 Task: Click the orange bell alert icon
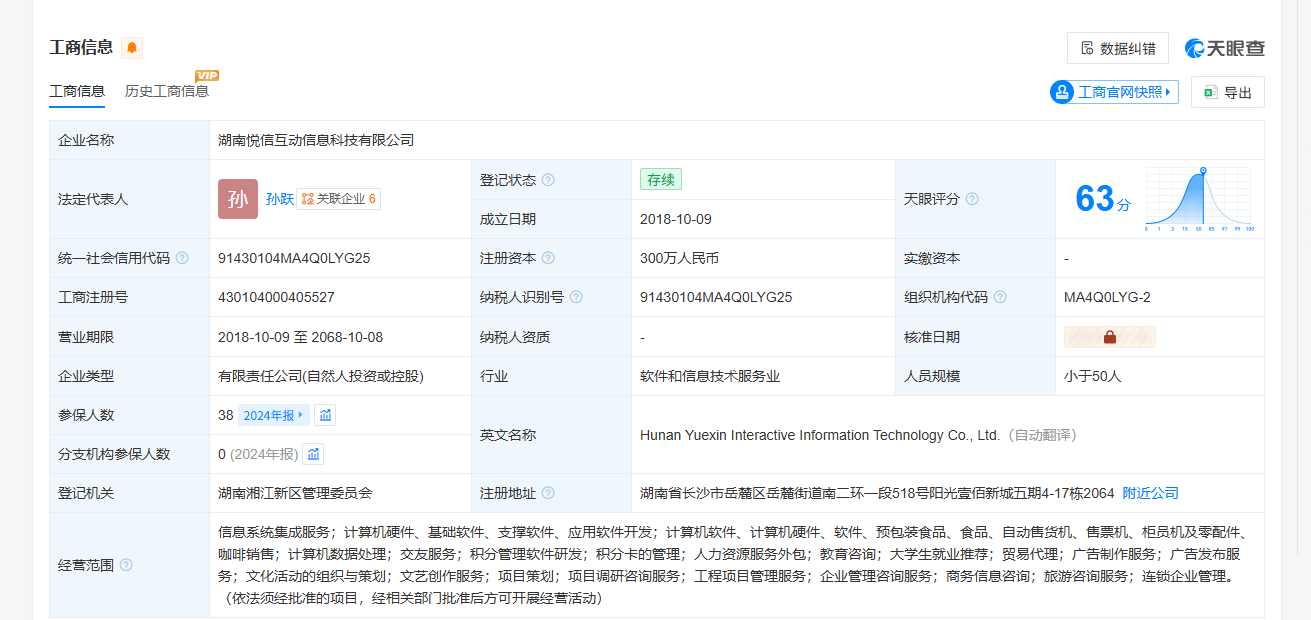pyautogui.click(x=132, y=48)
